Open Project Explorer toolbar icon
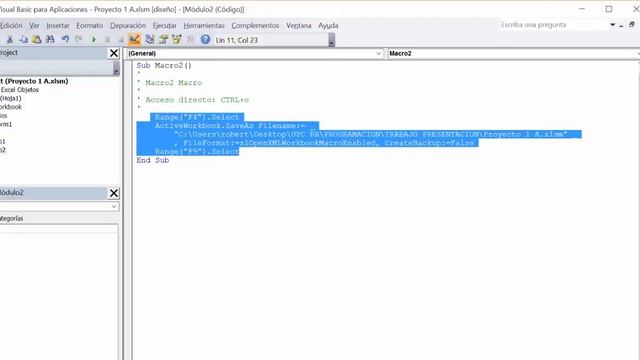 149,40
